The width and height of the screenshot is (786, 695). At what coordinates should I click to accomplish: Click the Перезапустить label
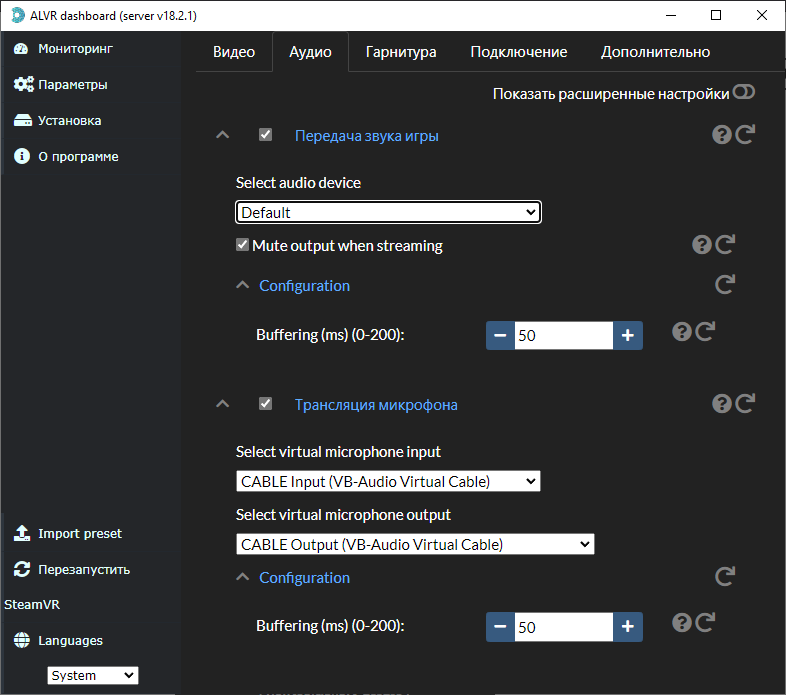[x=84, y=570]
